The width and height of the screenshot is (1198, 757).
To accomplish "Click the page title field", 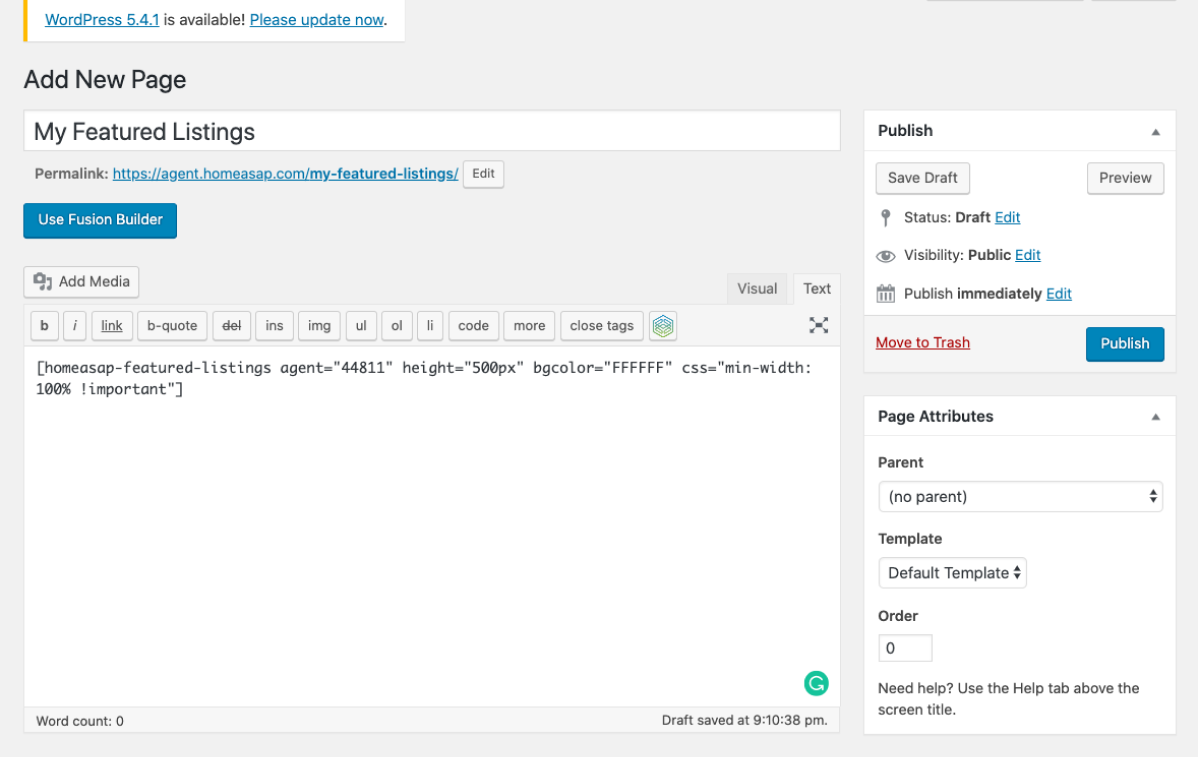I will [x=432, y=131].
